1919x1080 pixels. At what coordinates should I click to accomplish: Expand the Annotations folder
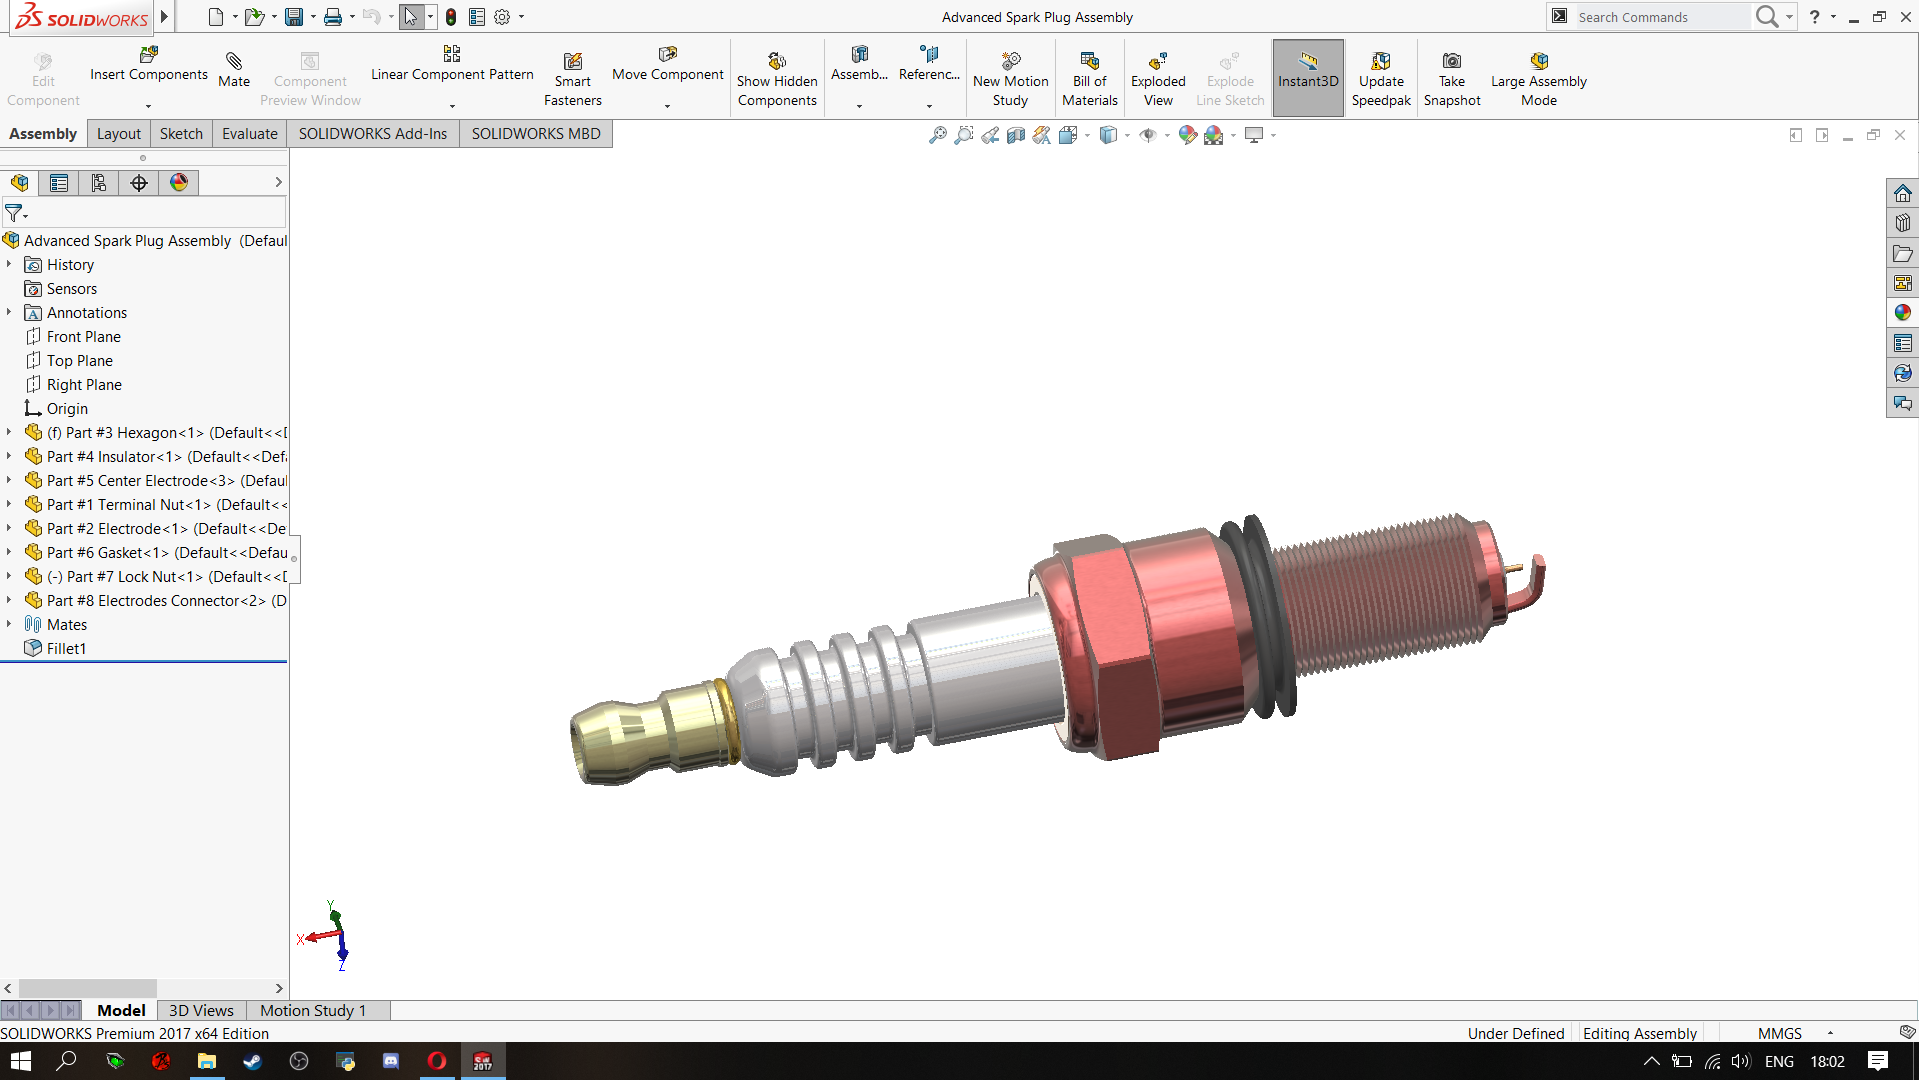tap(9, 313)
